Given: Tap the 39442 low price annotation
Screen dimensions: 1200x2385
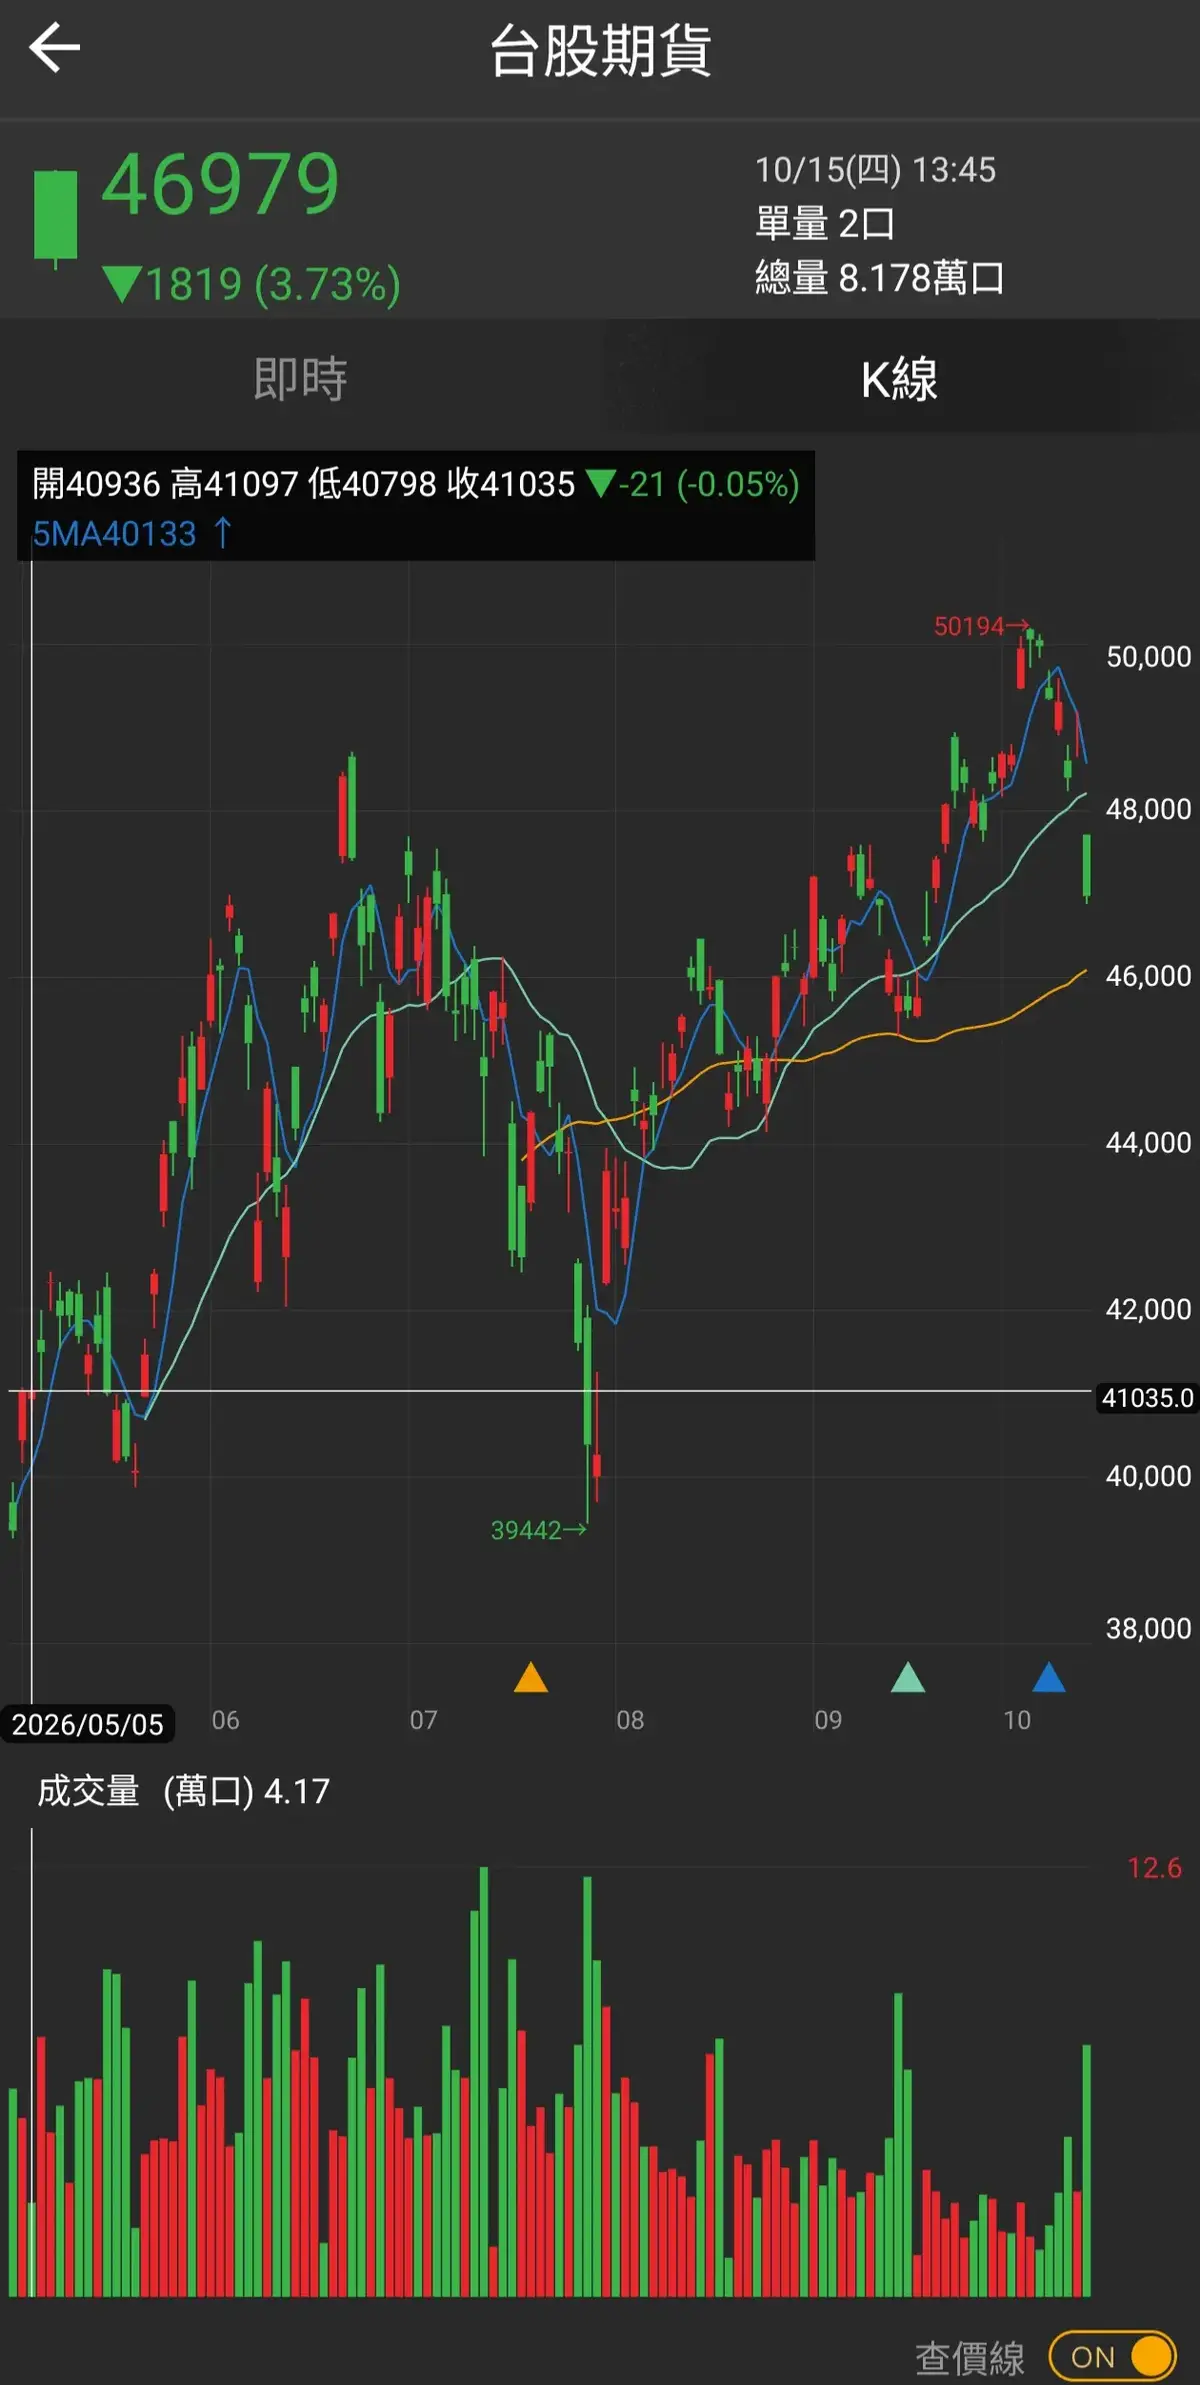Looking at the screenshot, I should [x=538, y=1530].
